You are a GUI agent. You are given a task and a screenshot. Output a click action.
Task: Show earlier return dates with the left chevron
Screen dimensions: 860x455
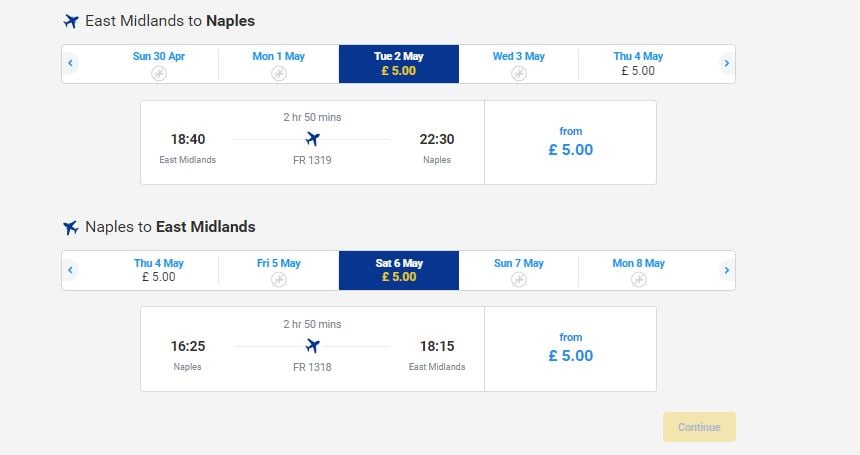70,270
